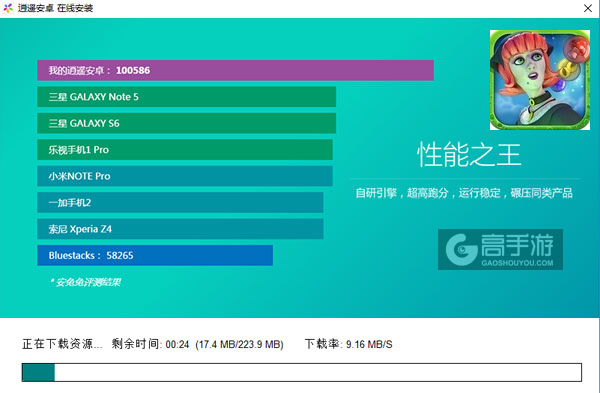Viewport: 600px width, 393px height.
Task: Click the 9.16 MB/S download rate text
Action: pos(369,344)
